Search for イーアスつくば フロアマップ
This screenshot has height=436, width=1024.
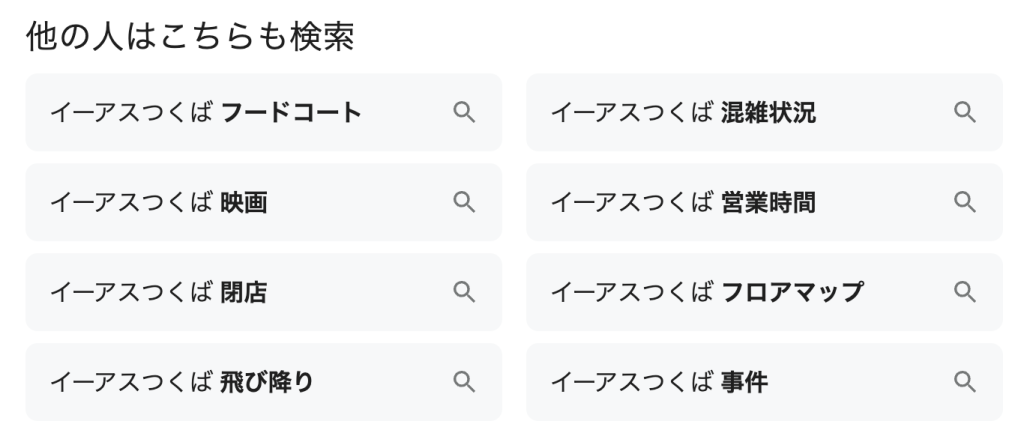coord(706,292)
